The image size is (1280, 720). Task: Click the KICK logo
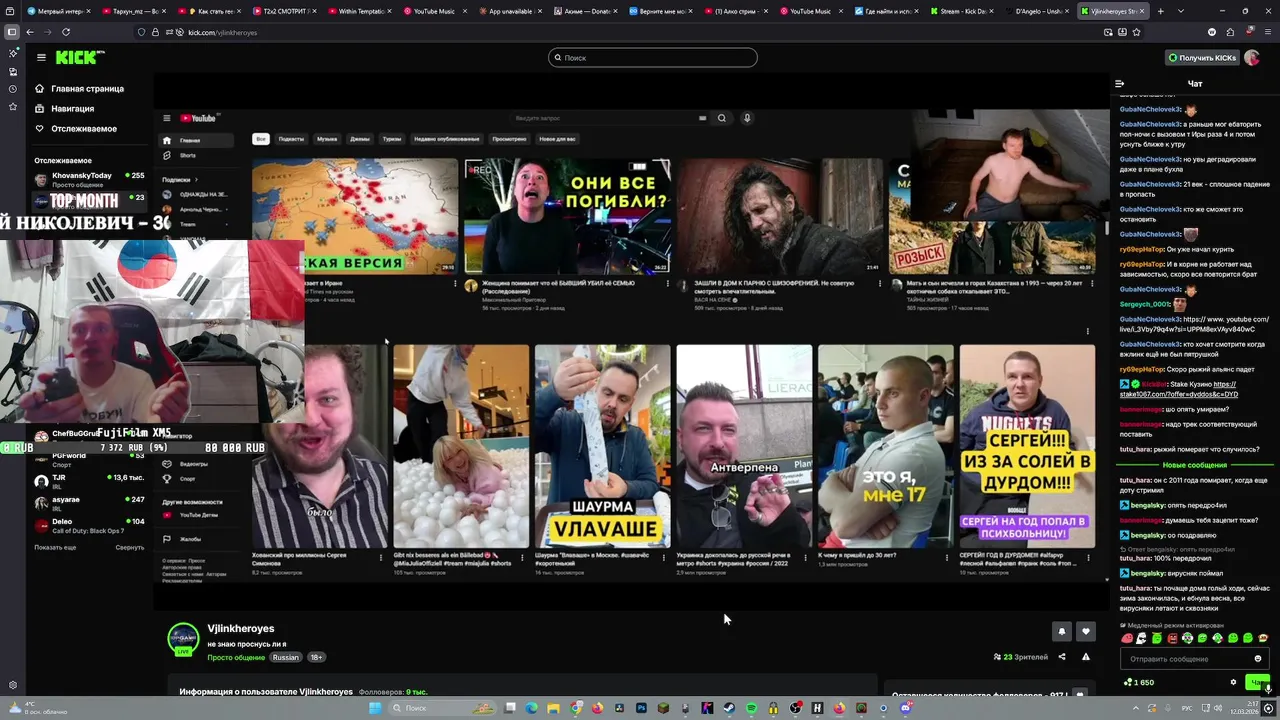click(80, 57)
